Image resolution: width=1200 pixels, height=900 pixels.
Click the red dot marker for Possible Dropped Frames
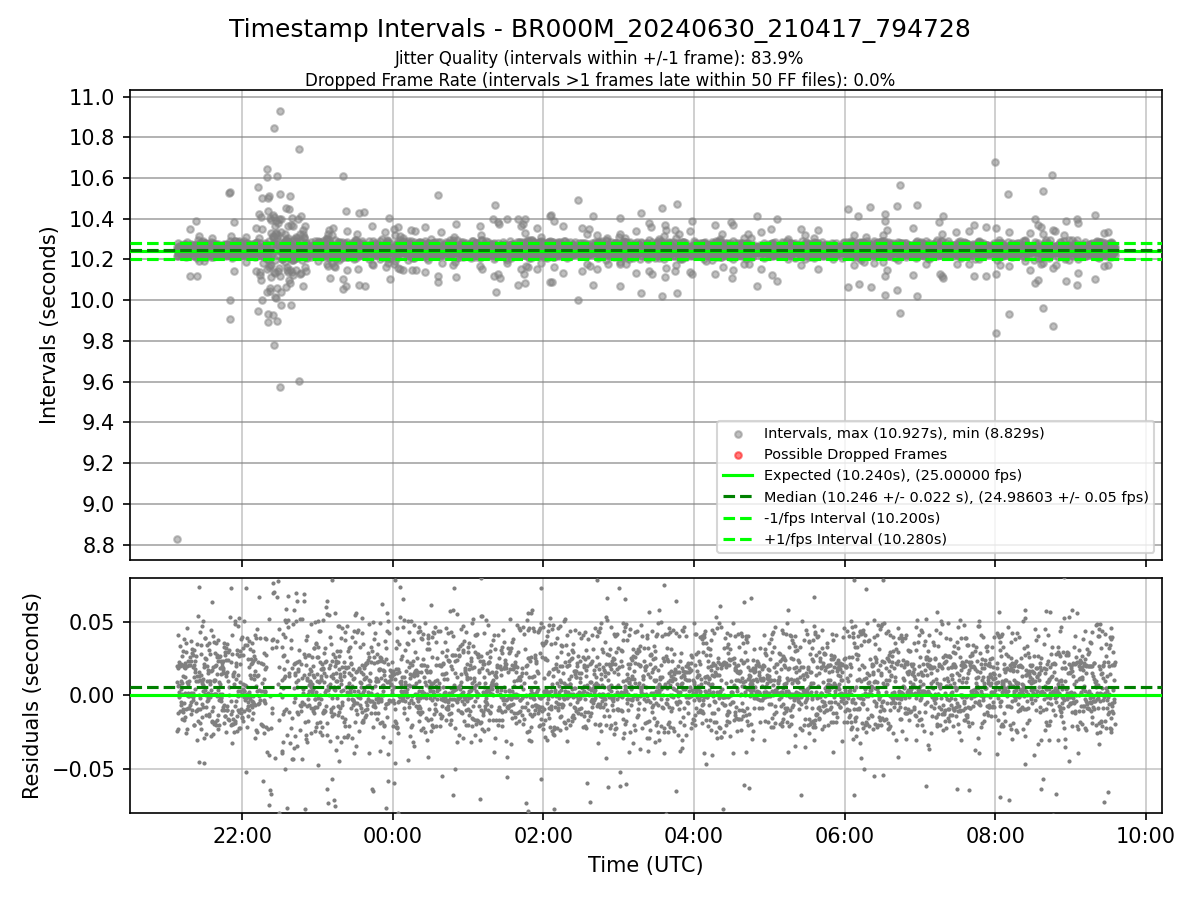point(738,455)
